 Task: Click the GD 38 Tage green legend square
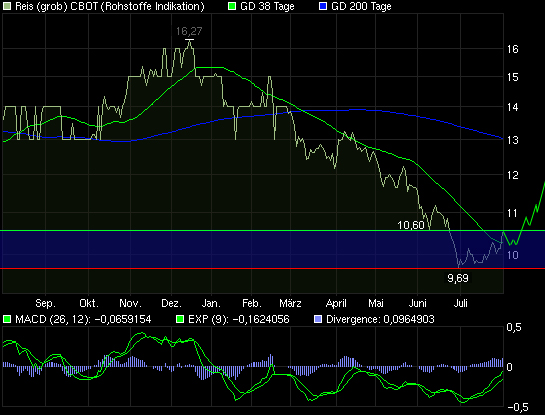[x=232, y=6]
